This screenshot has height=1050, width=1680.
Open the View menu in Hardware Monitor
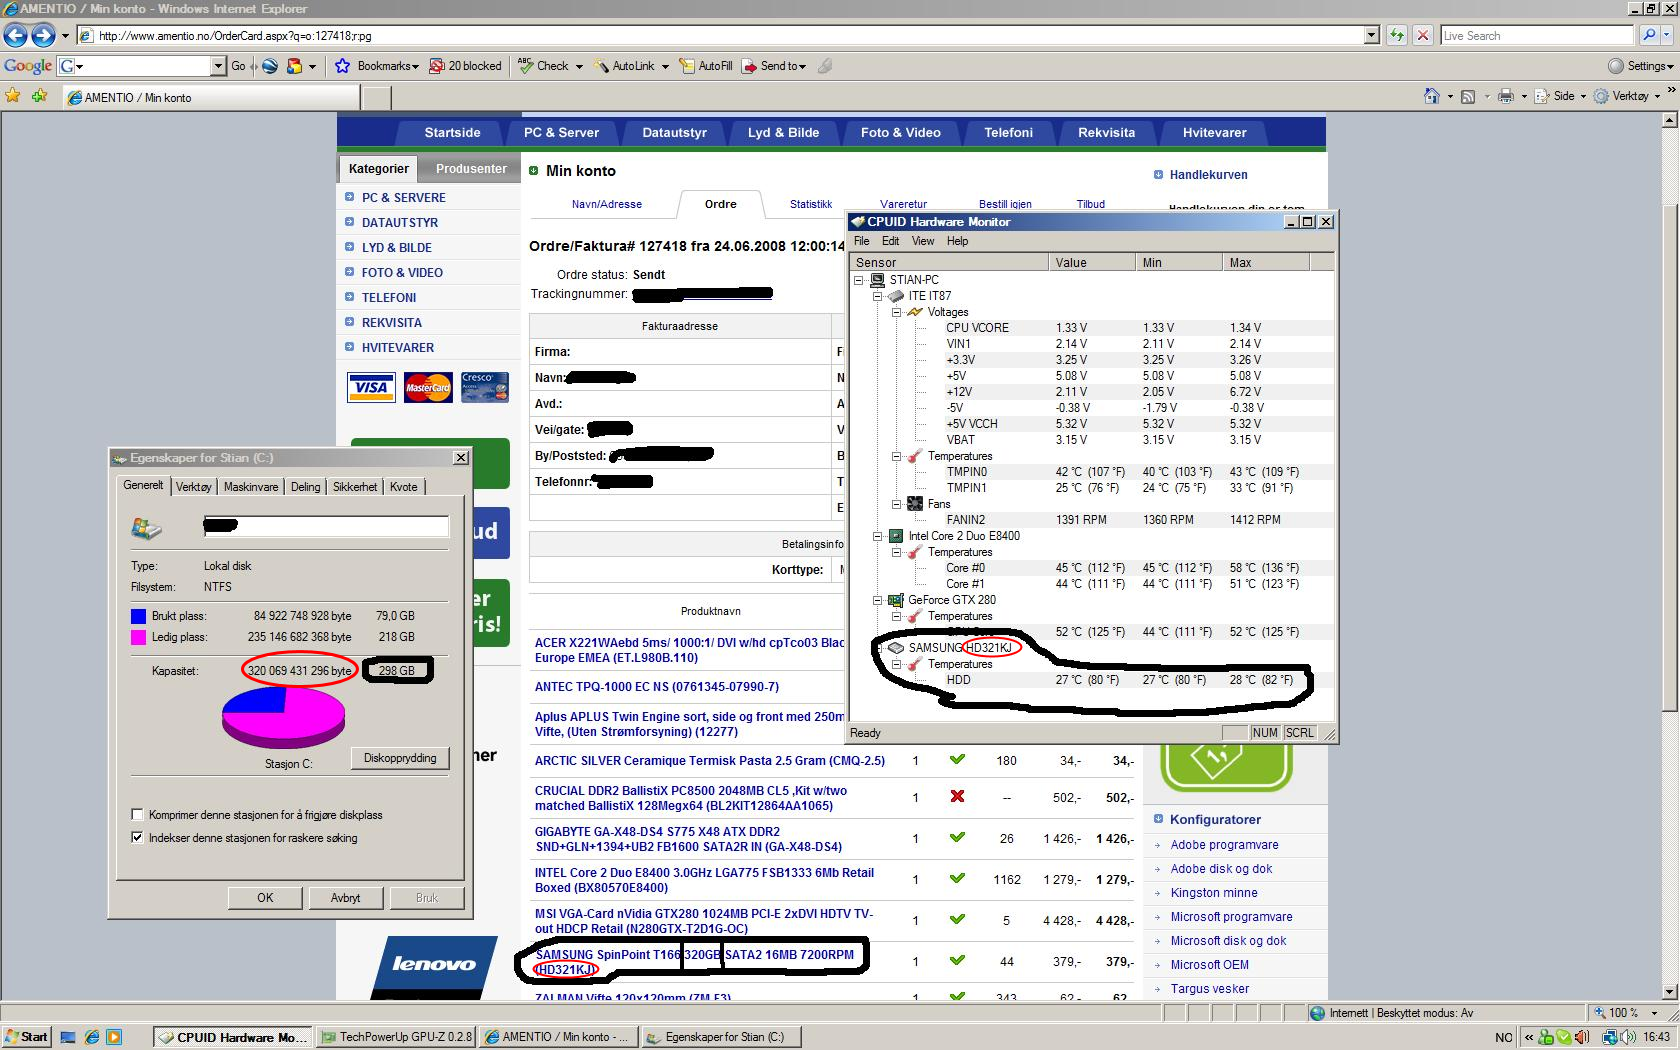(923, 241)
